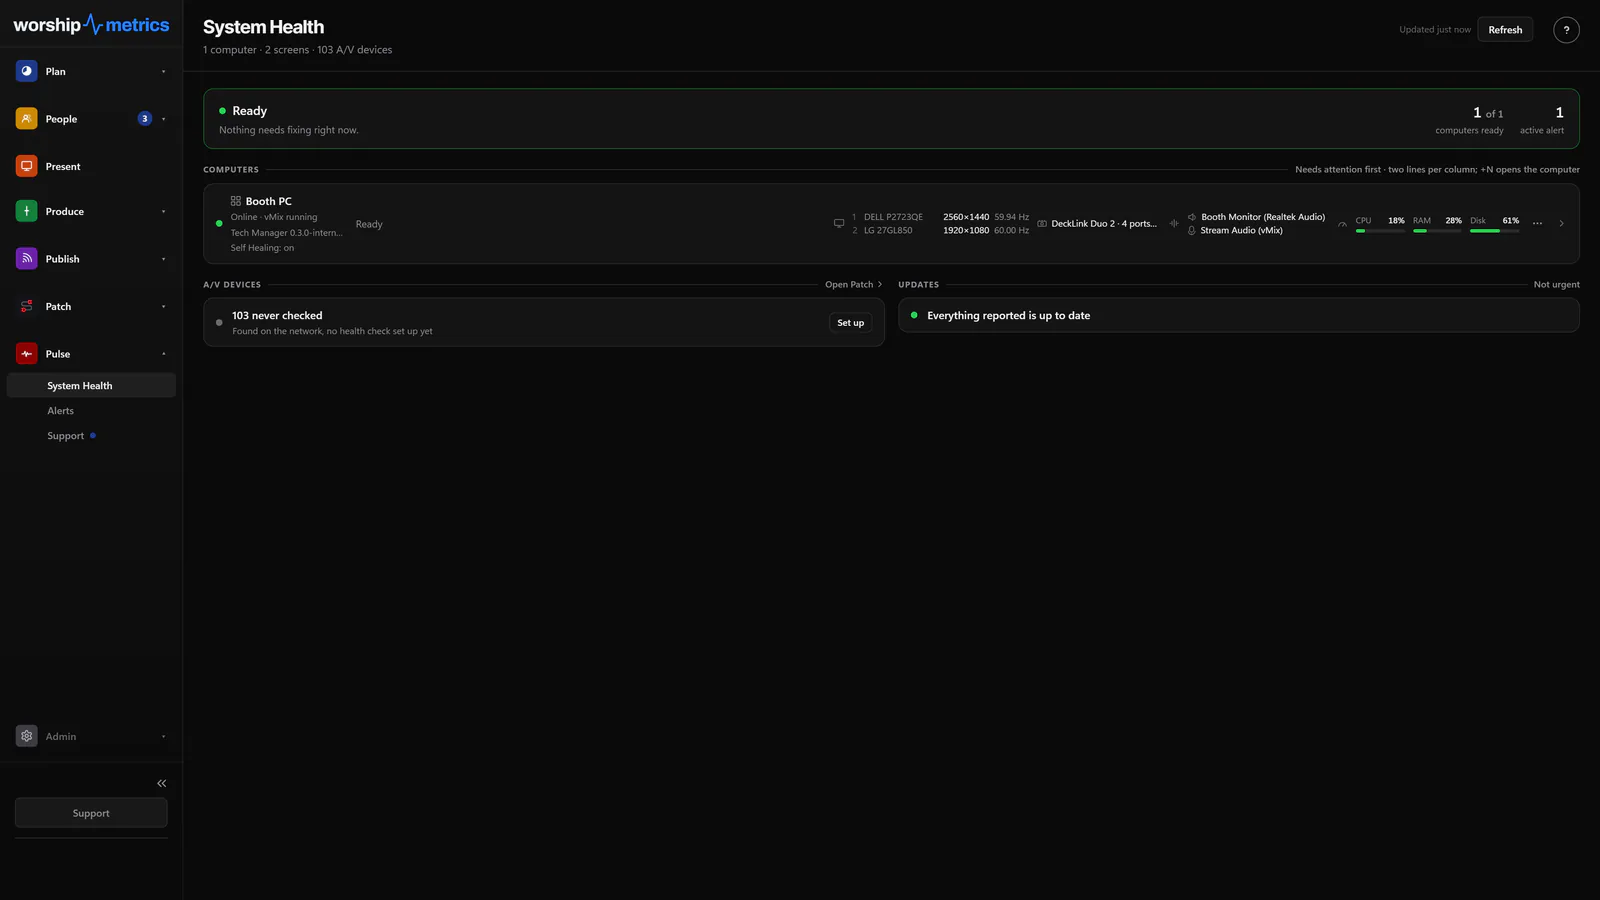This screenshot has width=1600, height=900.
Task: Collapse the Pulse section arrow
Action: 164,354
